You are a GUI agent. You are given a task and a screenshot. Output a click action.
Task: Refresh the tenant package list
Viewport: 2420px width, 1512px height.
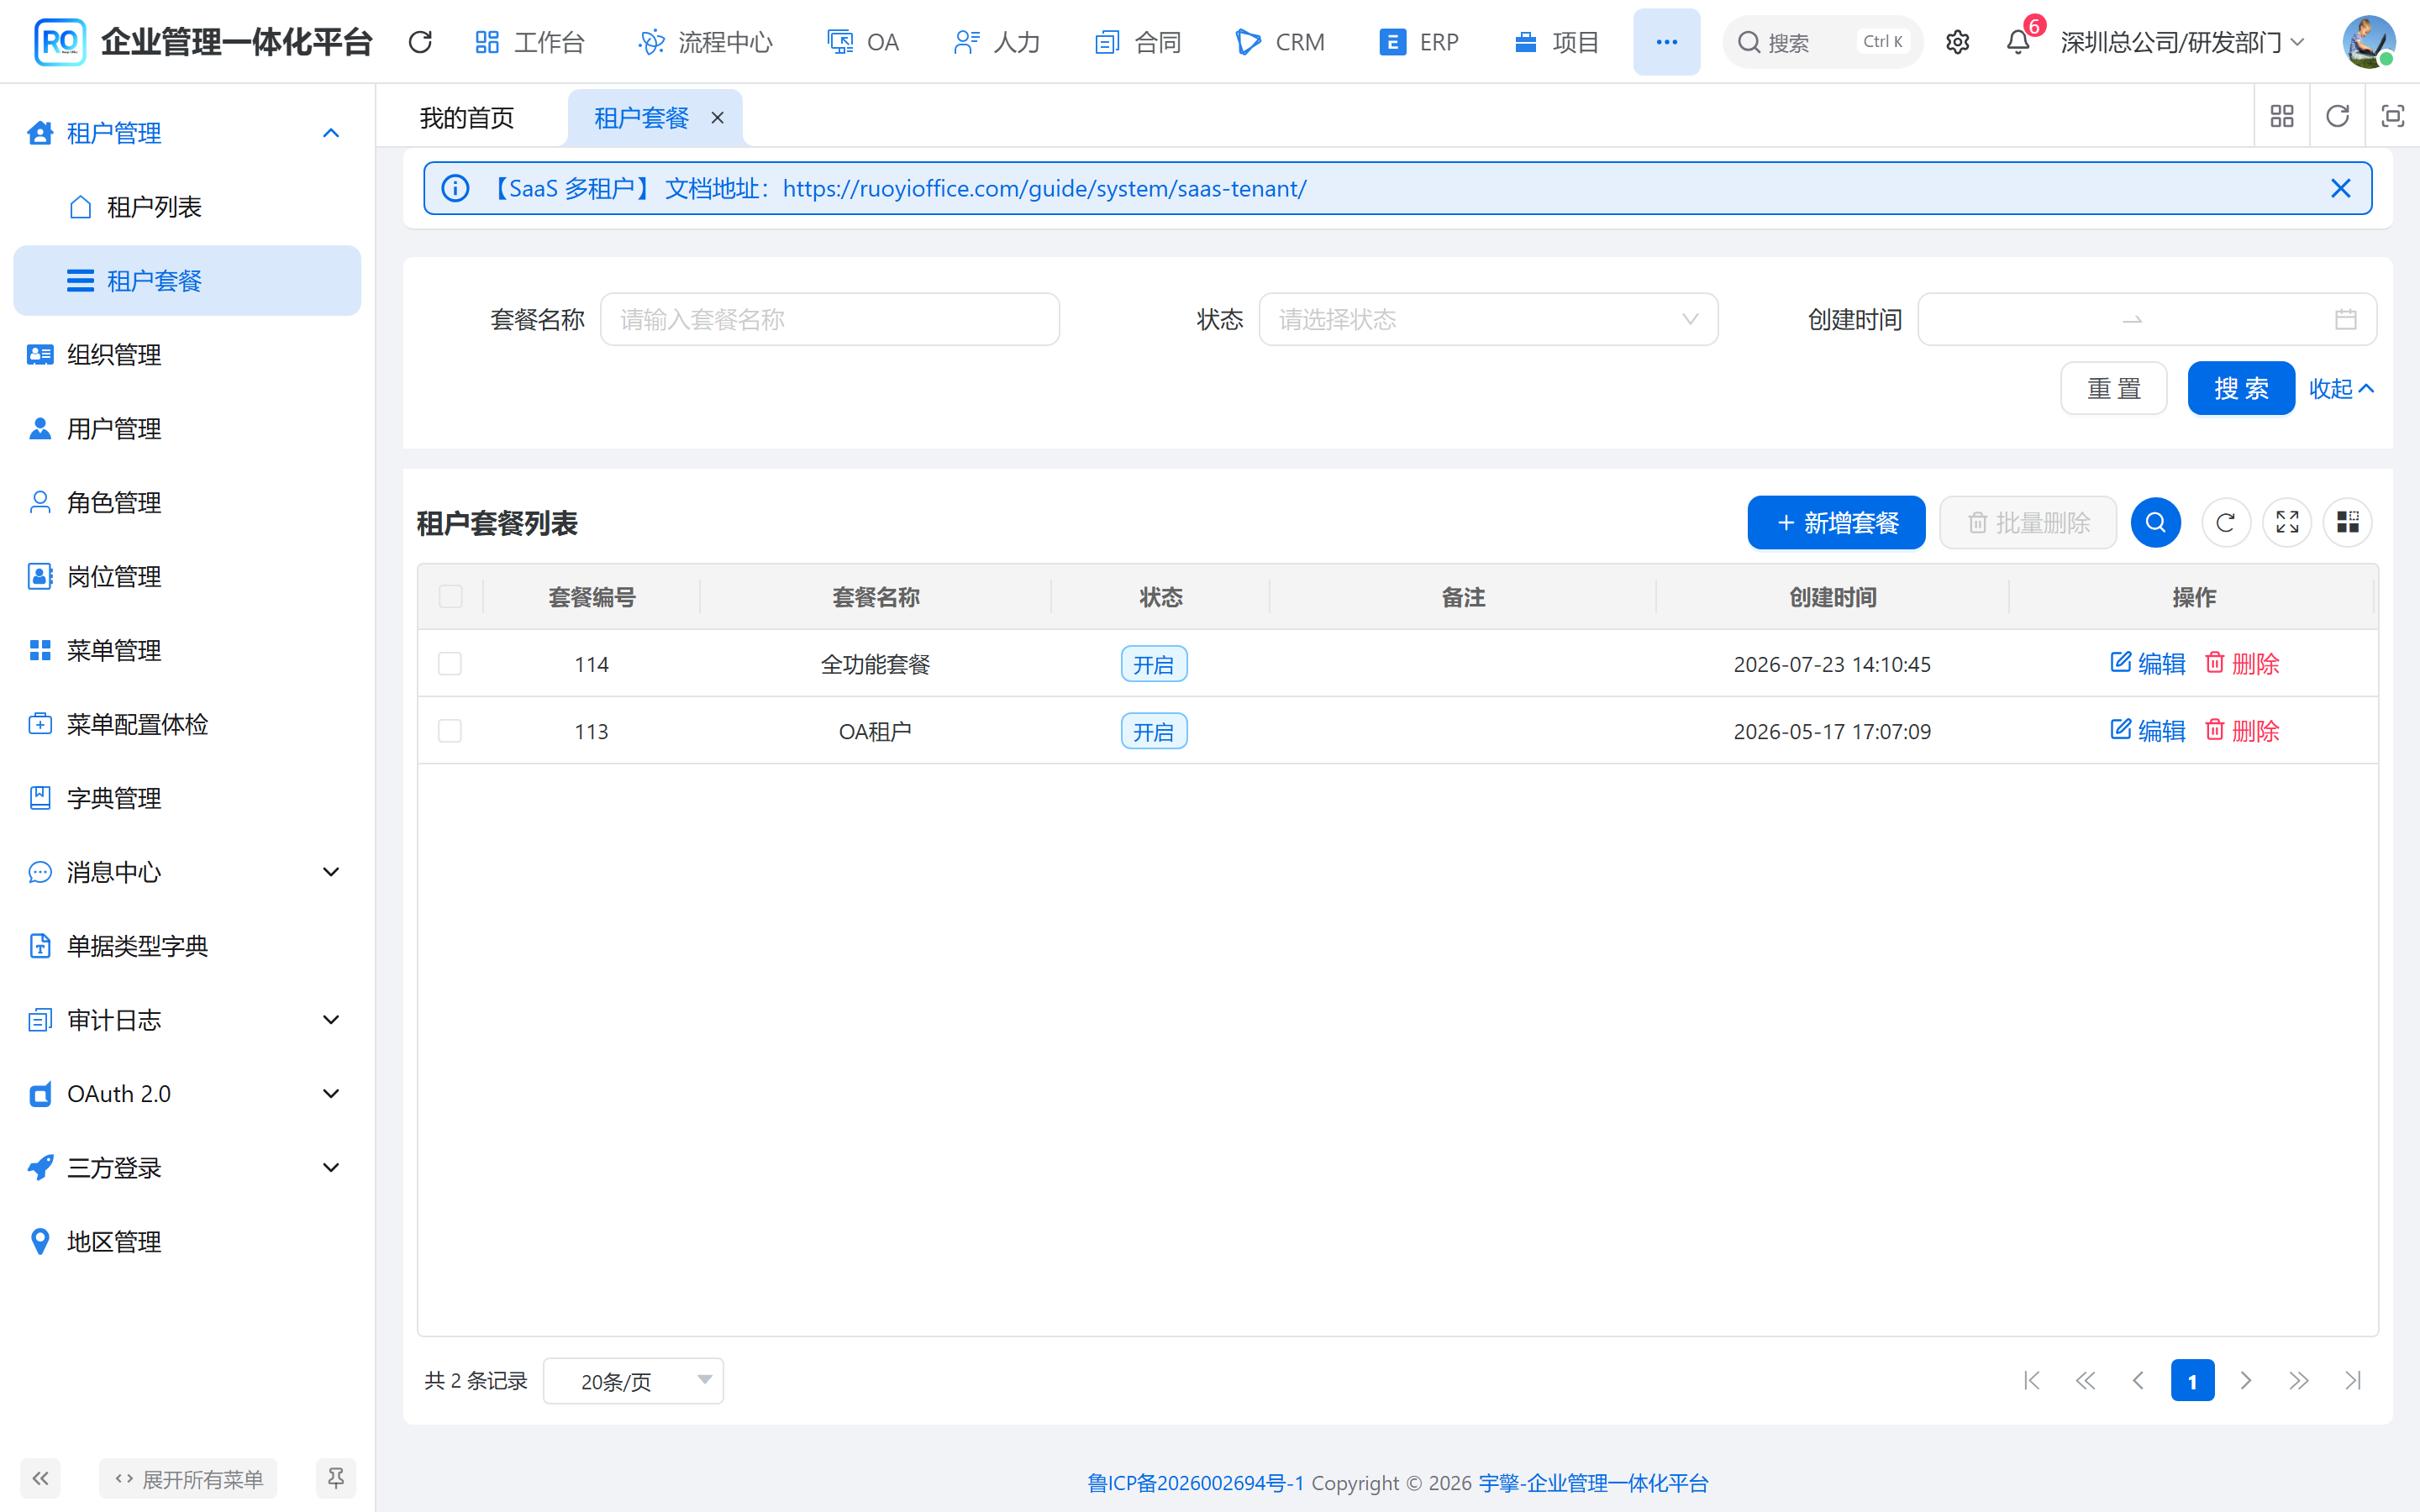[2225, 522]
